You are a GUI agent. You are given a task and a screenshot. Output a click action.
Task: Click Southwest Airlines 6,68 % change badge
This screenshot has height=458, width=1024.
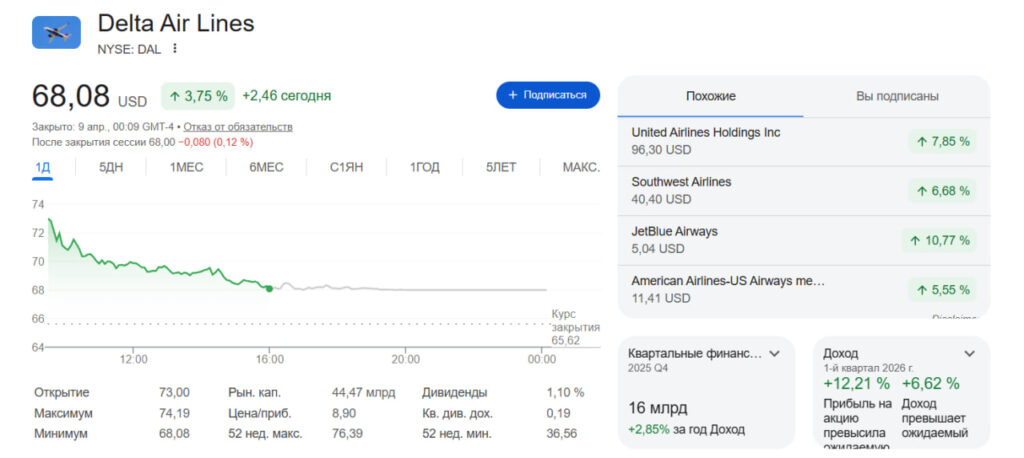tap(941, 191)
